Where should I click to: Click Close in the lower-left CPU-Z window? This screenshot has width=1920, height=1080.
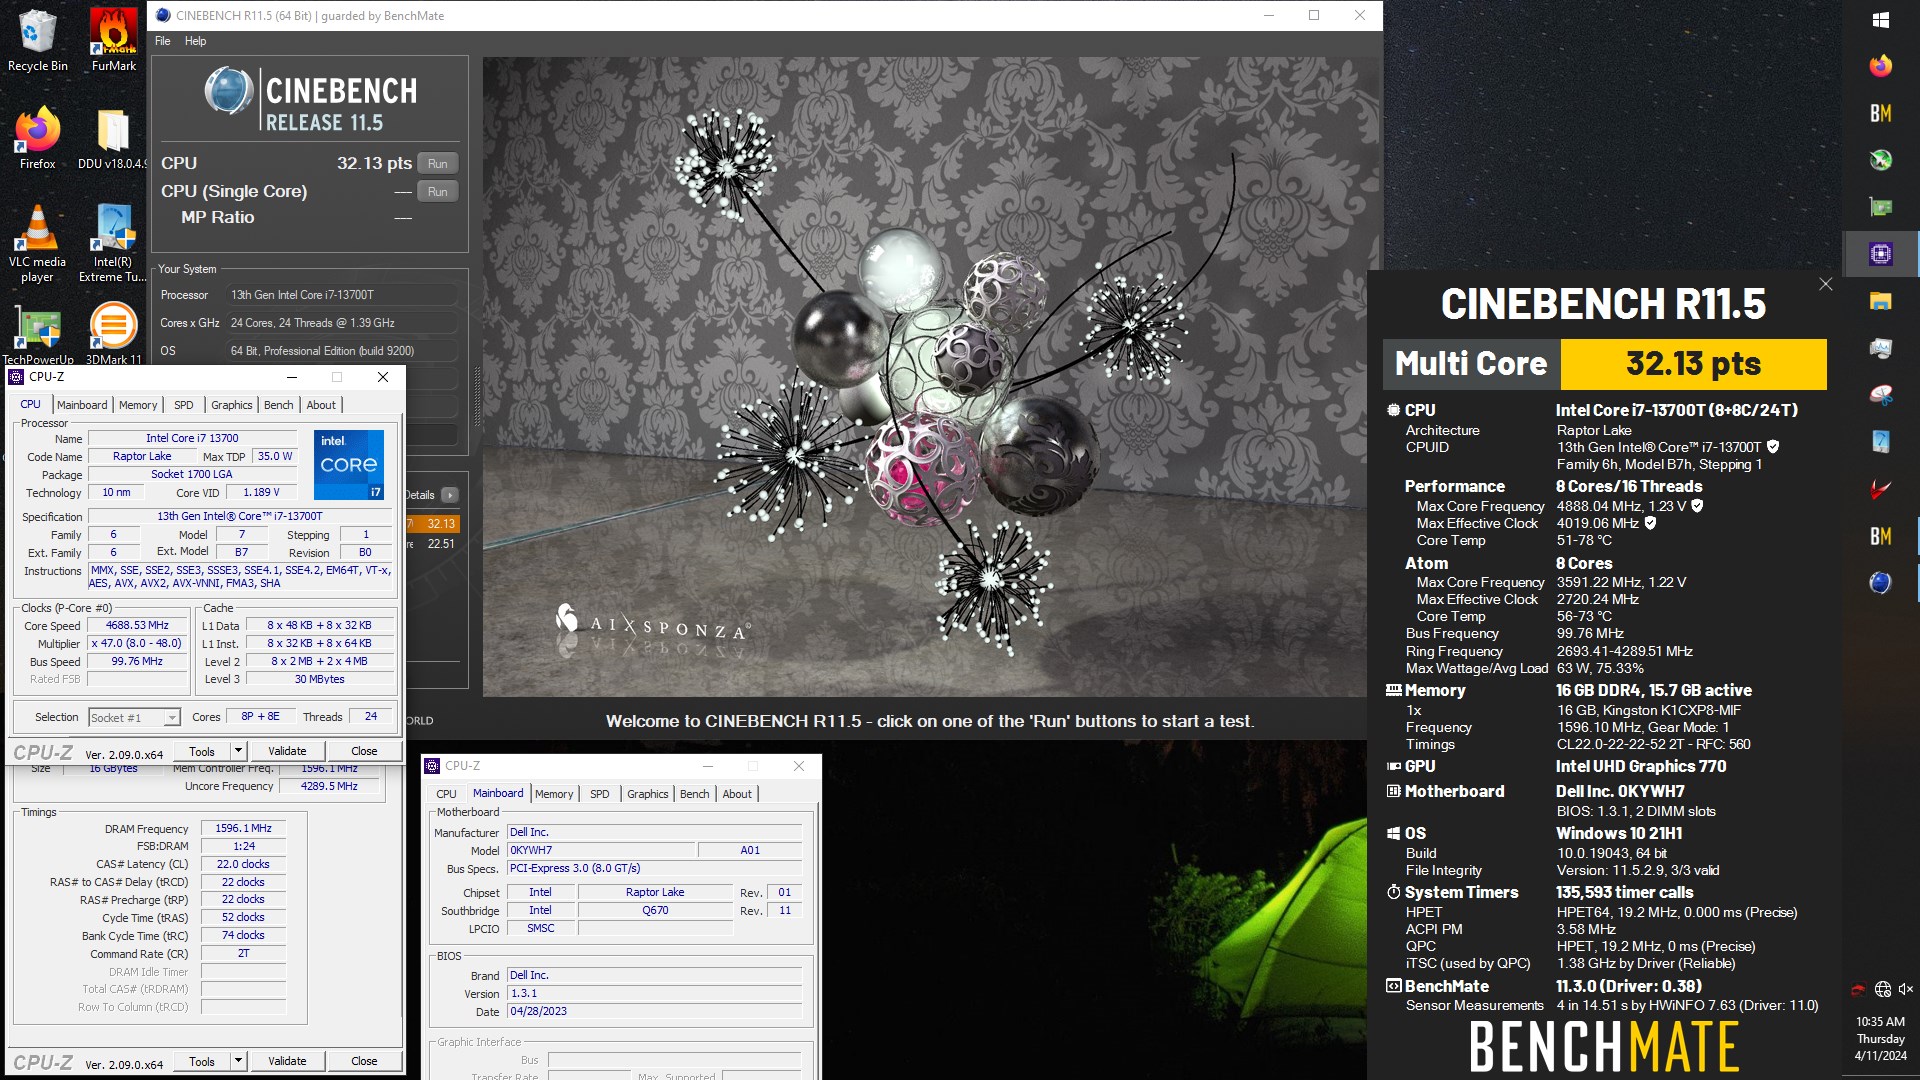pos(364,1061)
